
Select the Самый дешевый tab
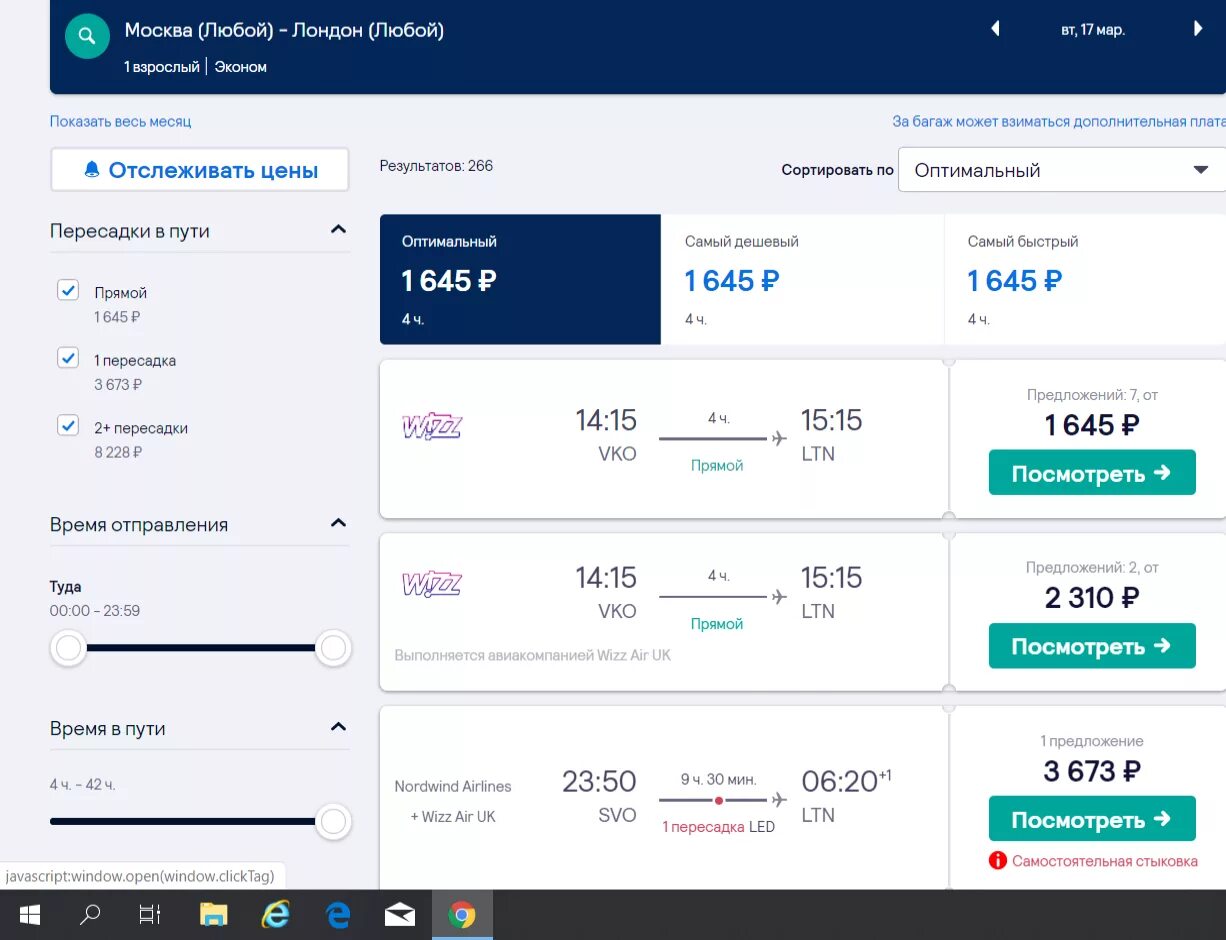click(x=802, y=279)
